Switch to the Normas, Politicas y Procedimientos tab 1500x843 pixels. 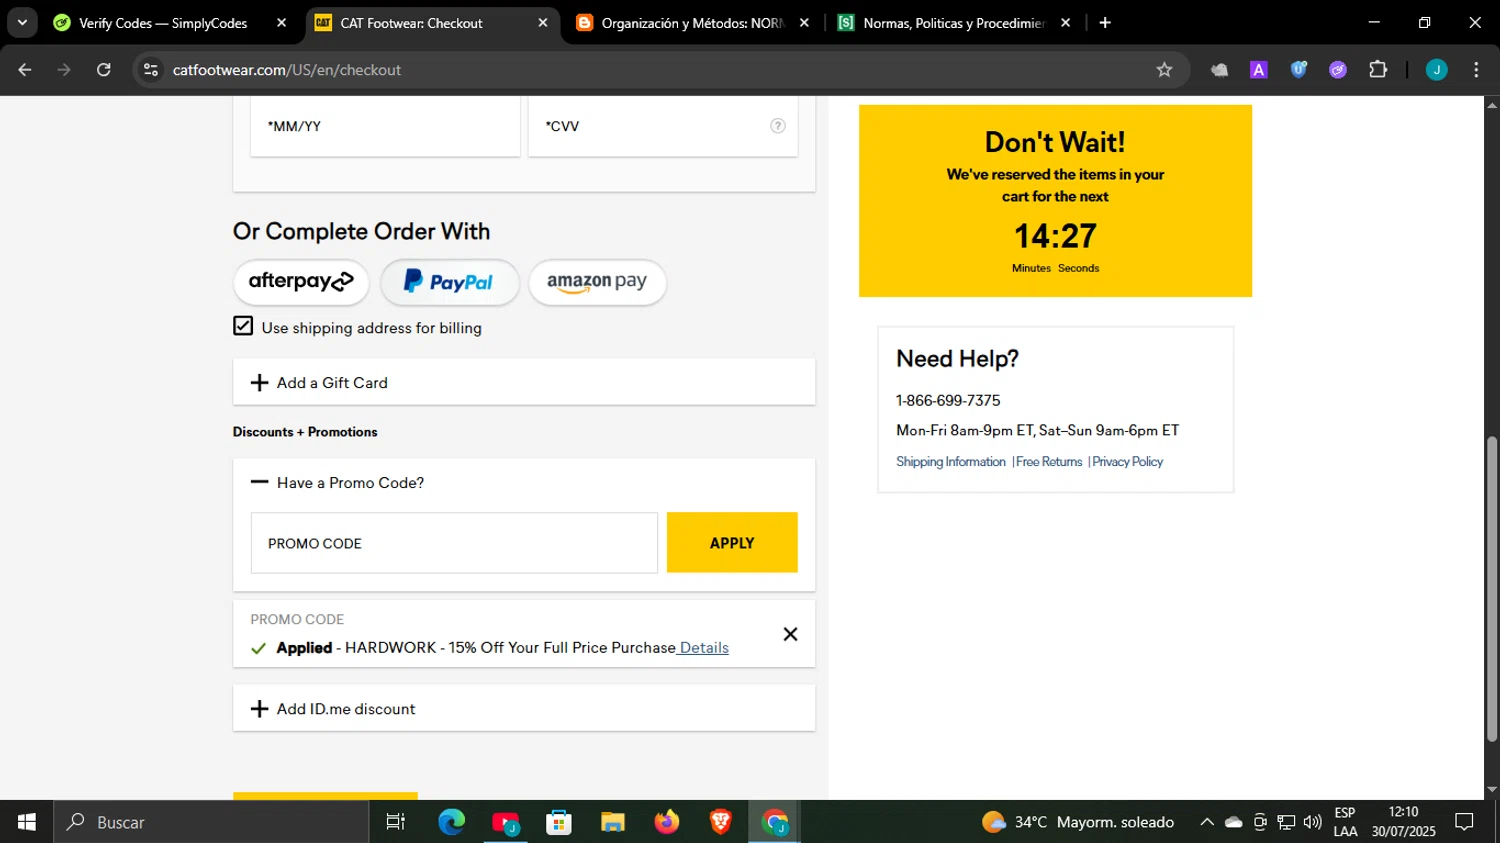tap(954, 23)
